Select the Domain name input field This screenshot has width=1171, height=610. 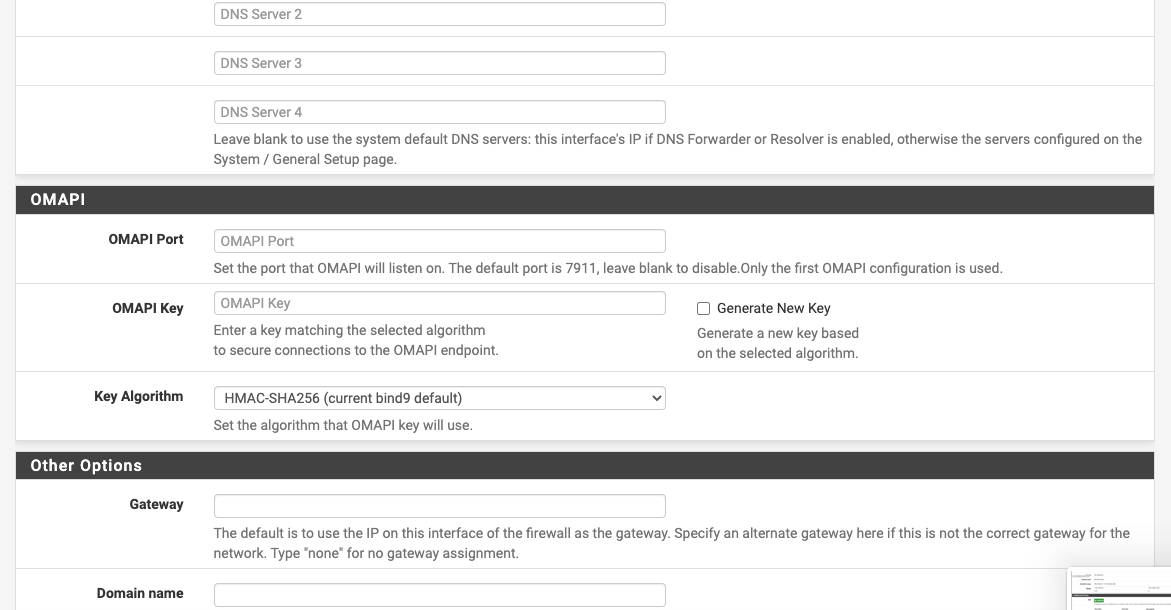(439, 595)
